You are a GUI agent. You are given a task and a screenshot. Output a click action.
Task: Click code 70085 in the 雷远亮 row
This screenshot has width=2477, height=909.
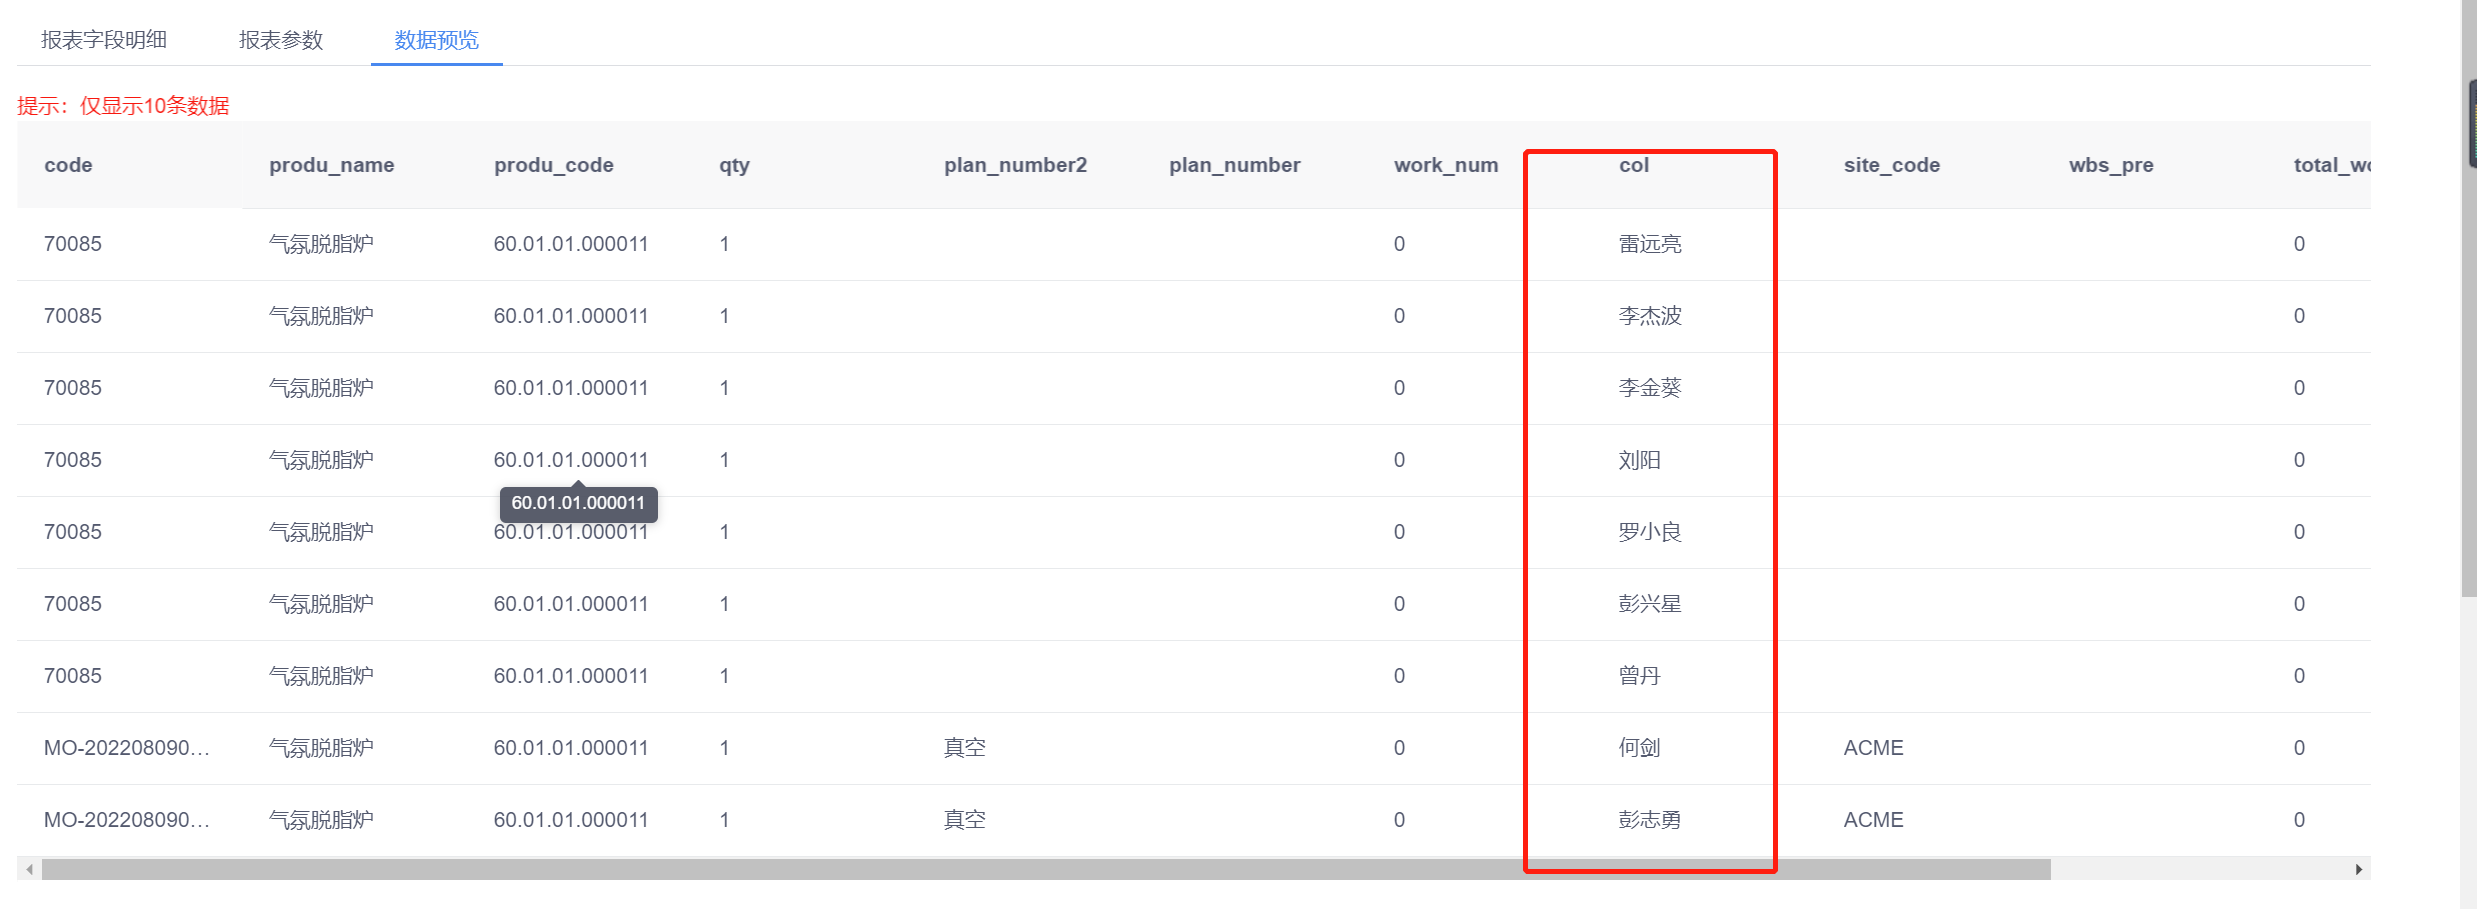click(73, 244)
